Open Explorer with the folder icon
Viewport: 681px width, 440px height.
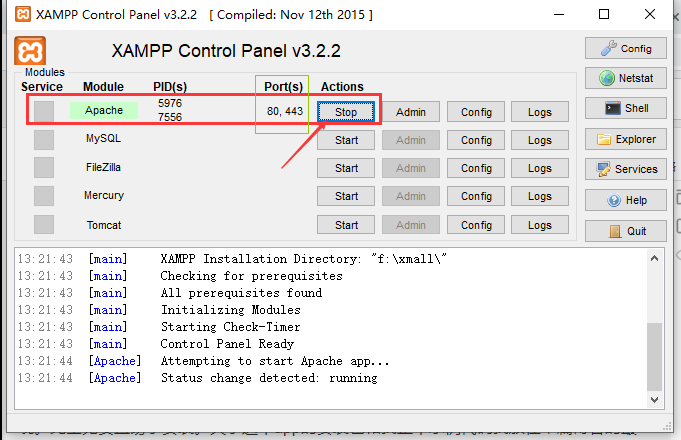[625, 139]
